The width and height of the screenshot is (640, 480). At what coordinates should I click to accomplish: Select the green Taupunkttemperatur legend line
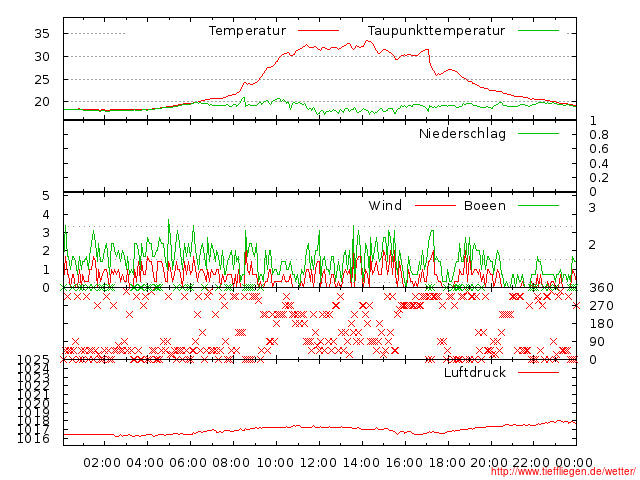(538, 31)
